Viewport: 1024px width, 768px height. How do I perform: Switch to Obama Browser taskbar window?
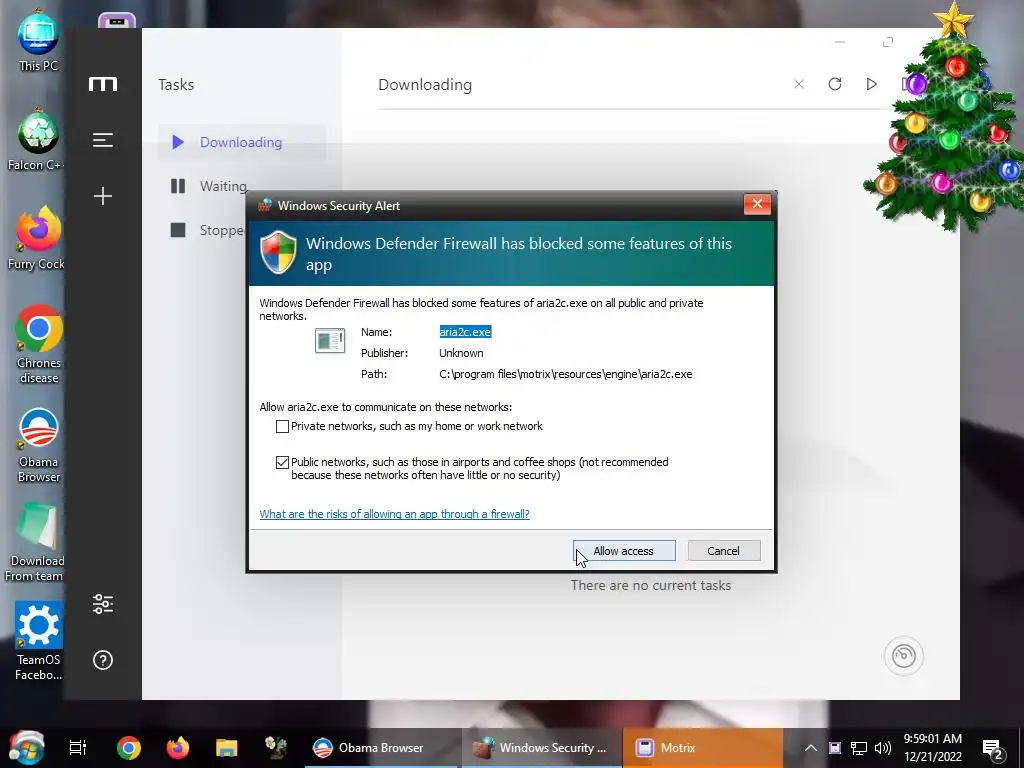tap(381, 748)
